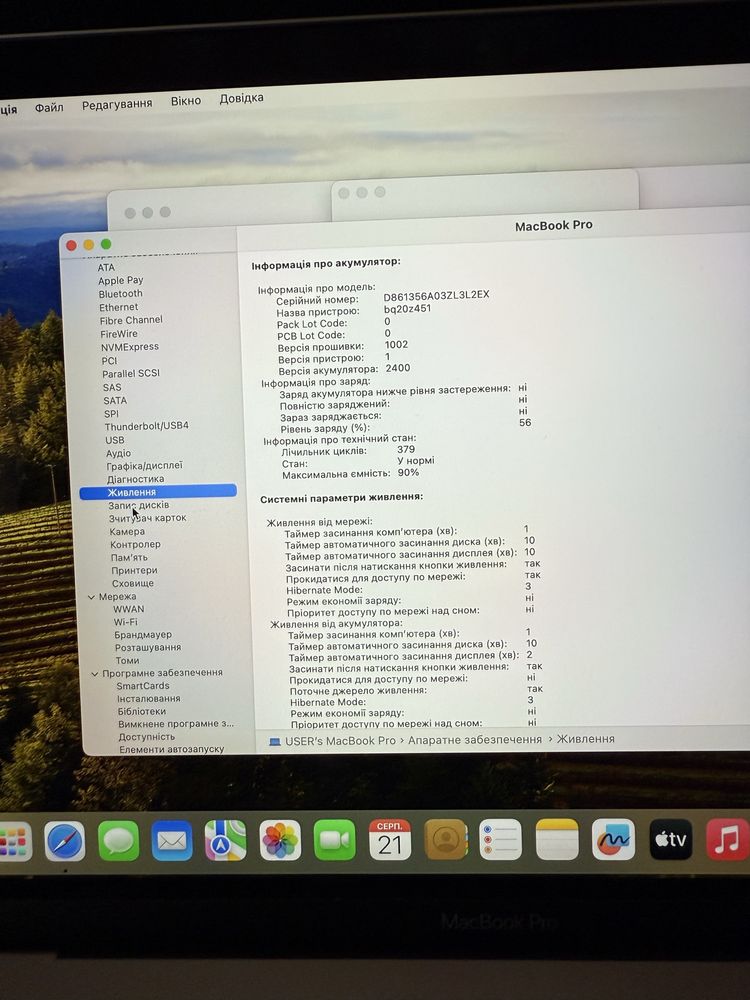The image size is (750, 1000).
Task: Launch FaceTime from the Dock
Action: coord(335,840)
